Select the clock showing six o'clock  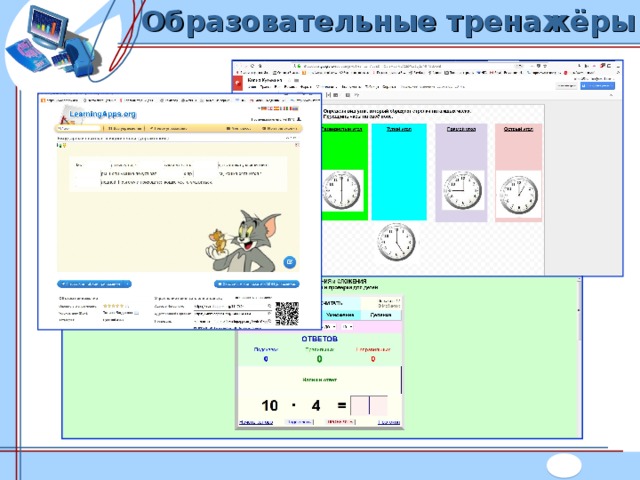[x=342, y=191]
